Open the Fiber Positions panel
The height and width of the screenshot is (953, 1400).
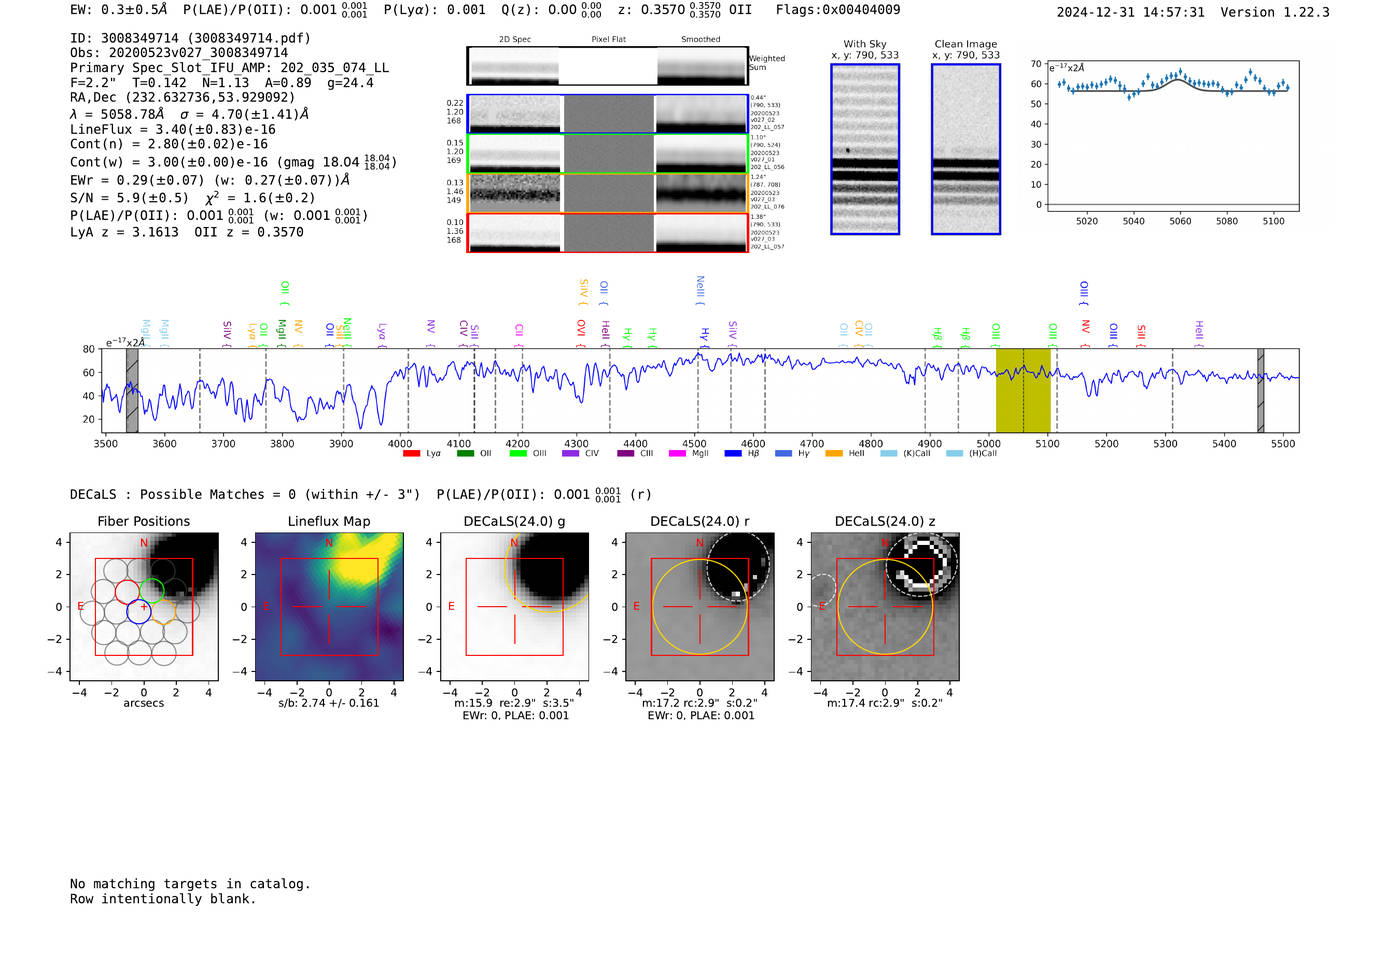click(x=144, y=607)
